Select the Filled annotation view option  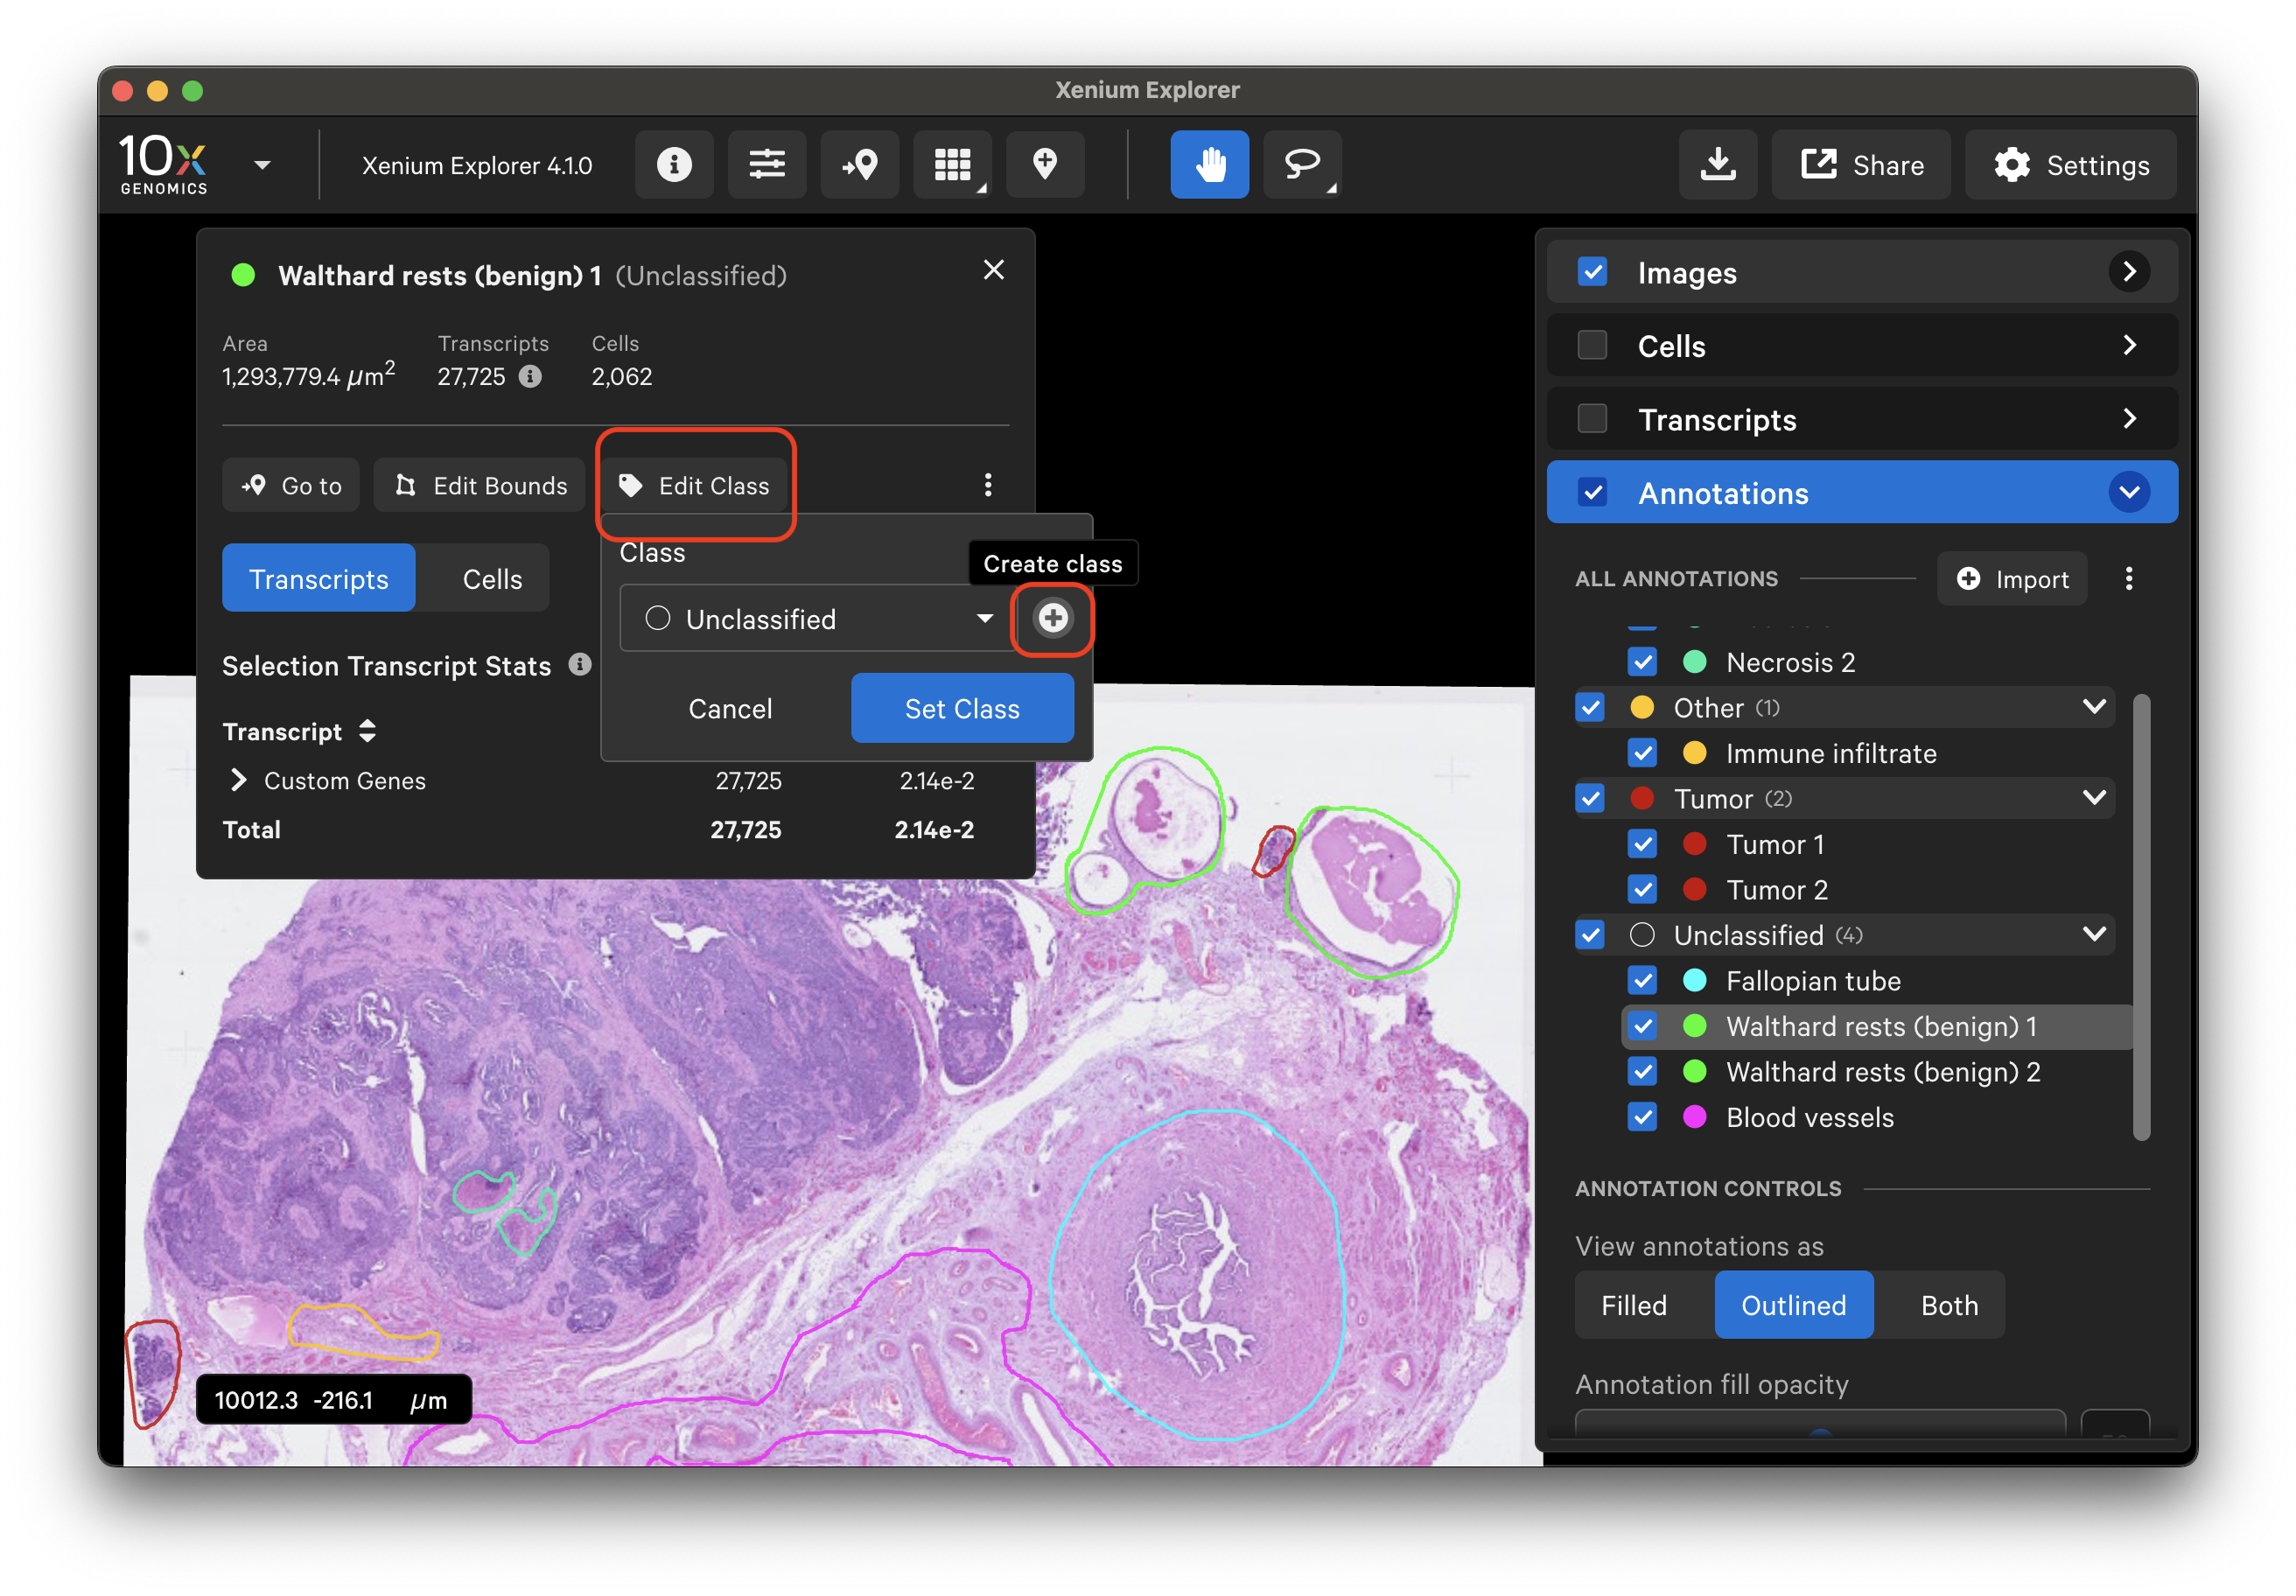point(1634,1305)
